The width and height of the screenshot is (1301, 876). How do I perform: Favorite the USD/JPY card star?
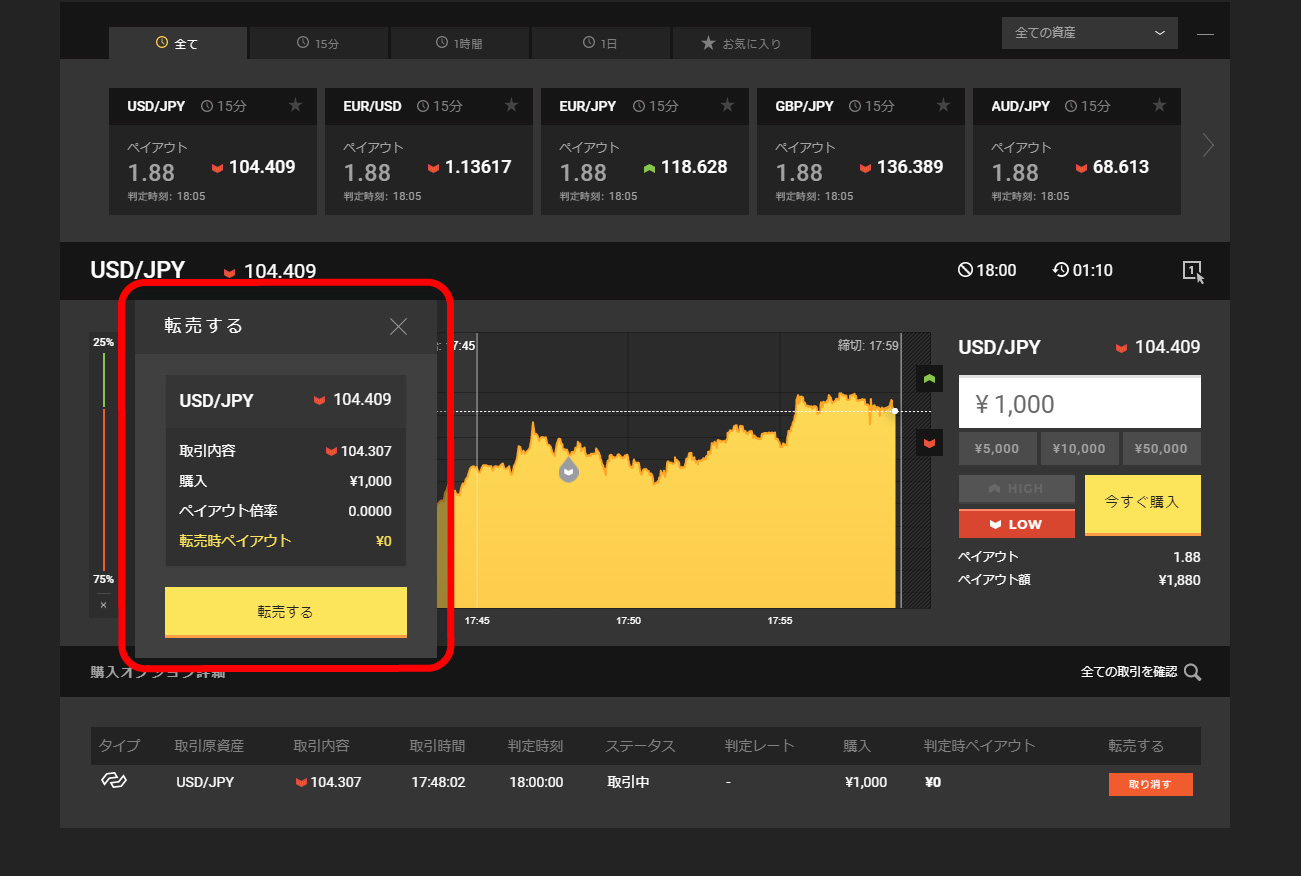click(295, 105)
